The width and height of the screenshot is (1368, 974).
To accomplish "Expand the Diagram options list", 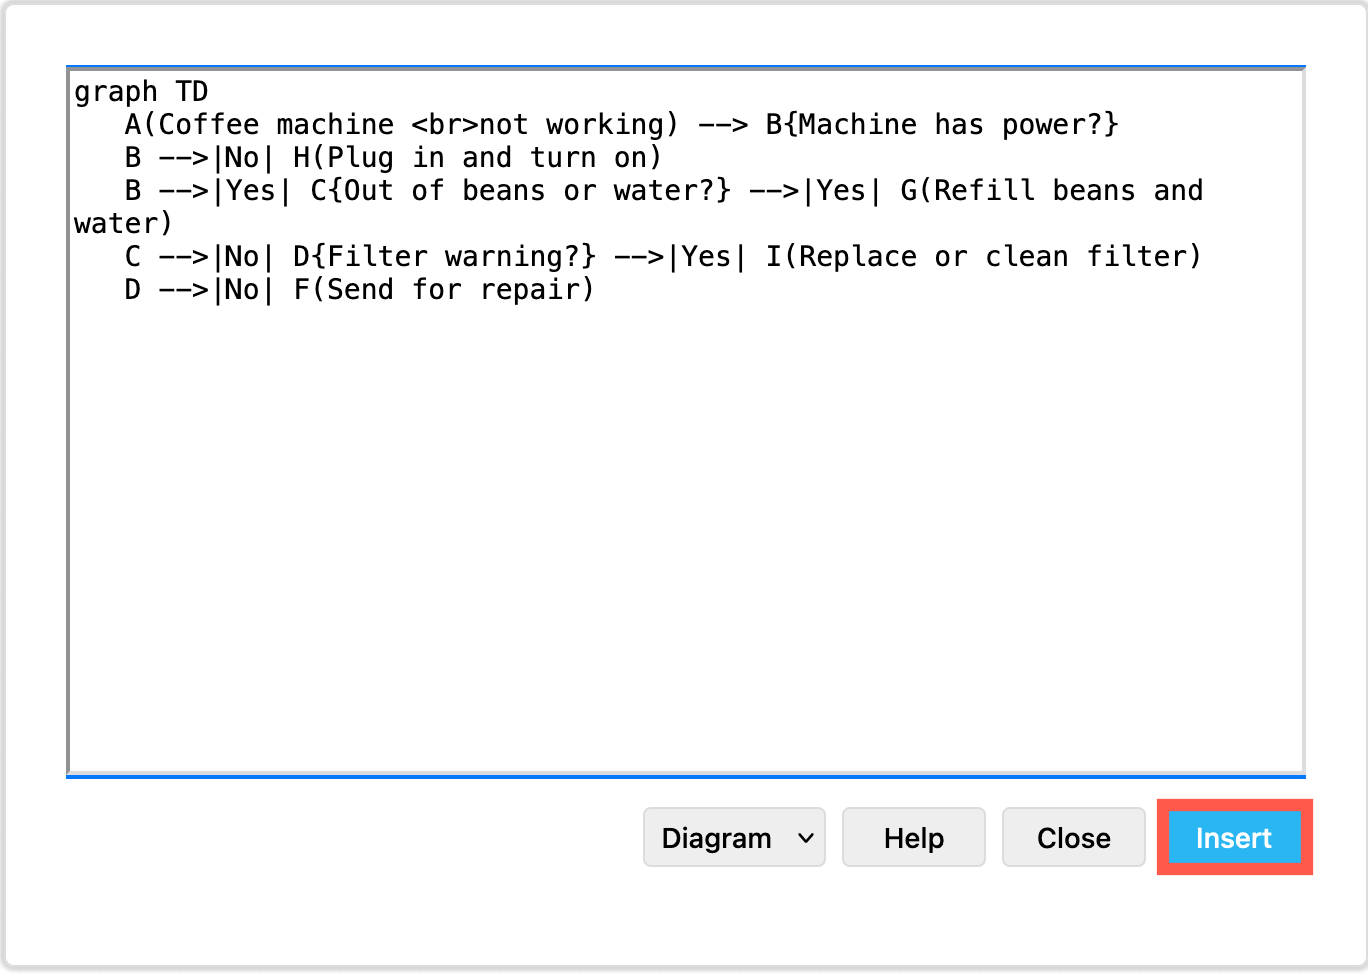I will [x=734, y=837].
